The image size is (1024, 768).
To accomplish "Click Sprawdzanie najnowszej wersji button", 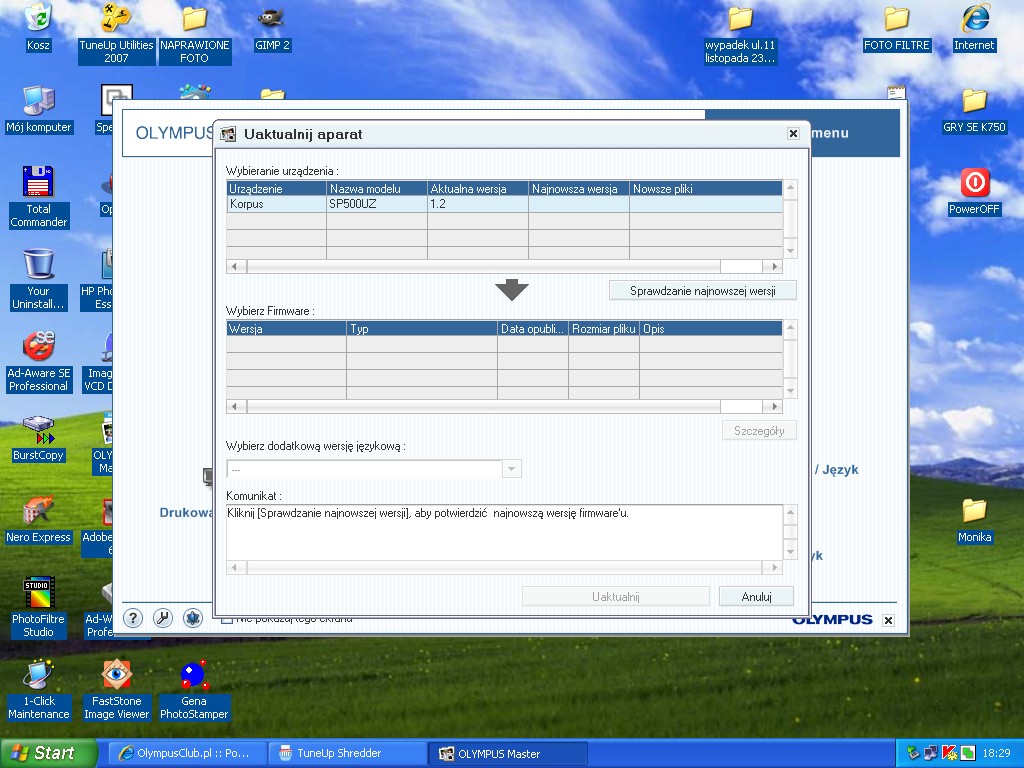I will pyautogui.click(x=702, y=291).
